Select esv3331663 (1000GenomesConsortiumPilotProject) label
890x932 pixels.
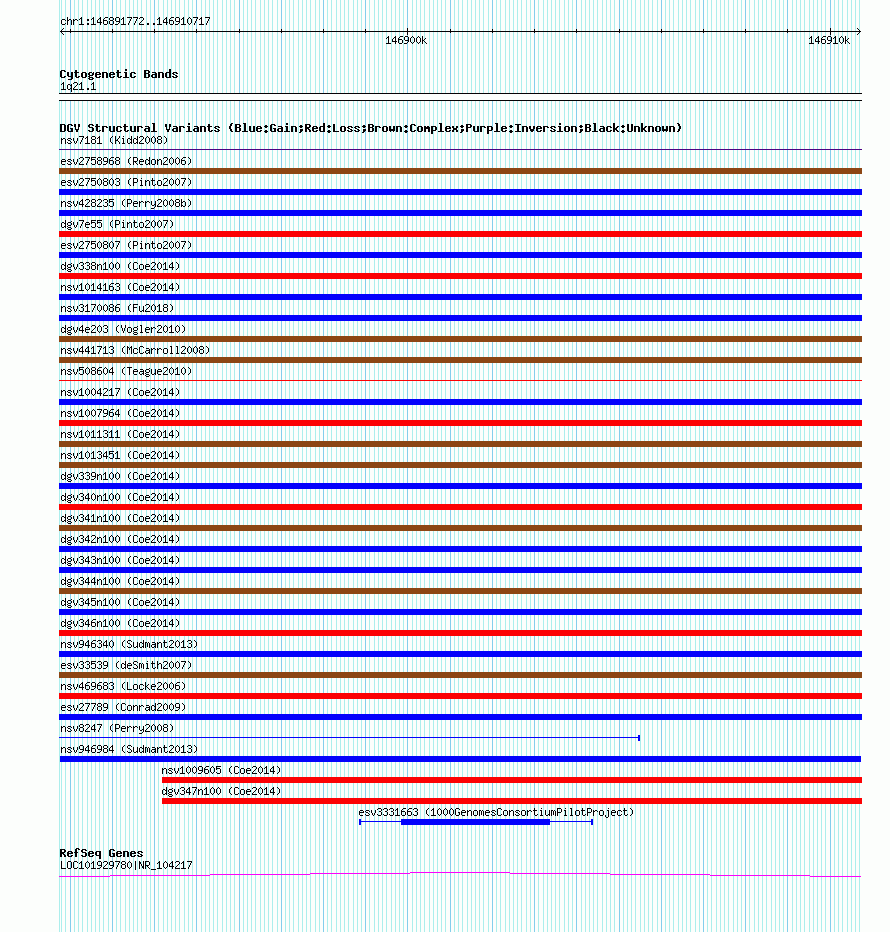tap(496, 812)
